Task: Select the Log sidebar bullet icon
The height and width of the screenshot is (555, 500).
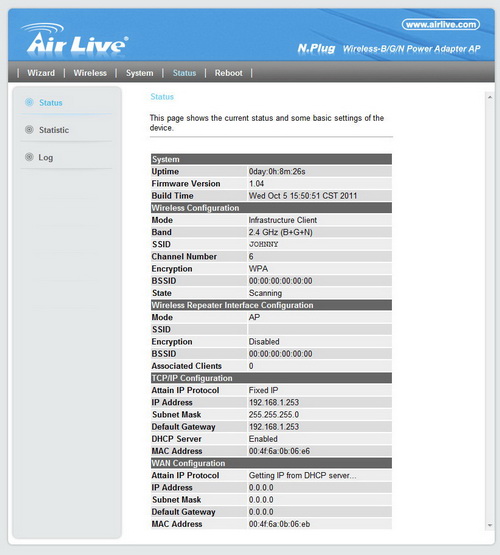Action: 29,157
